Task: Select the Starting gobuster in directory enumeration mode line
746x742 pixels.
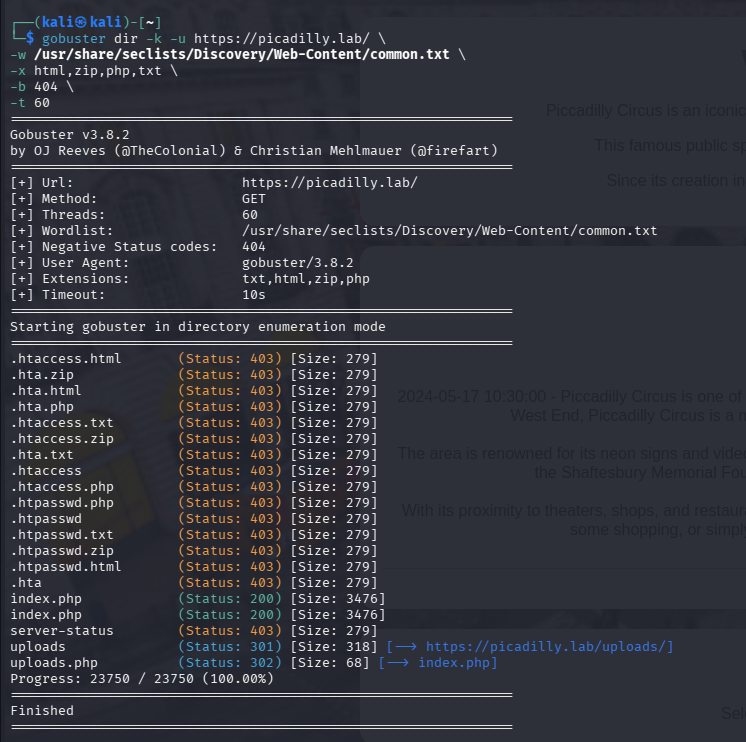Action: pyautogui.click(x=197, y=327)
